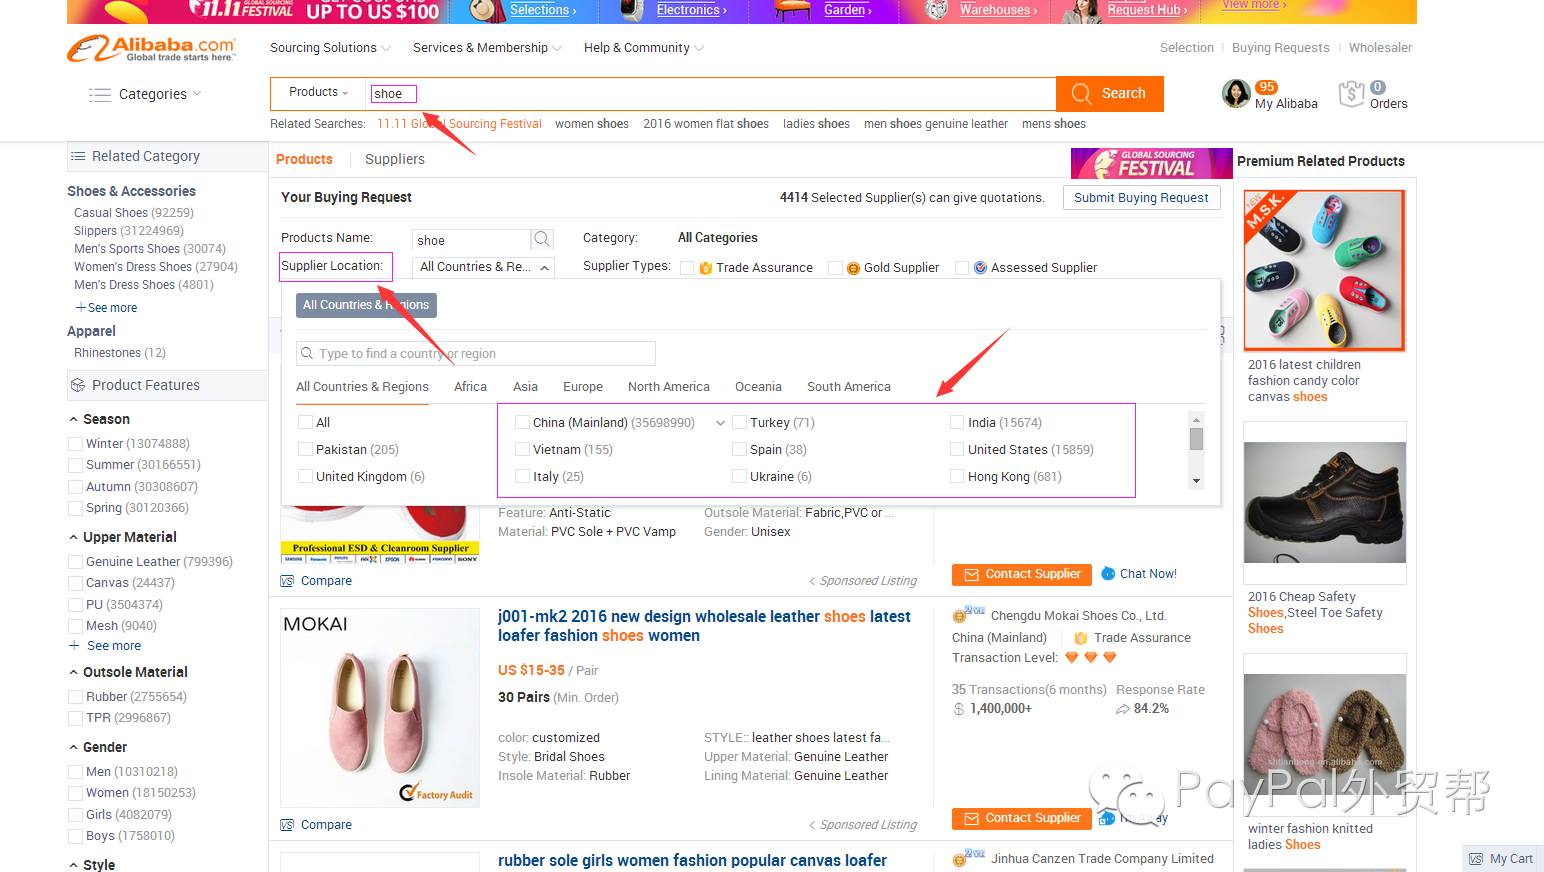This screenshot has width=1544, height=872.
Task: Click the My Cart icon
Action: click(x=1476, y=859)
